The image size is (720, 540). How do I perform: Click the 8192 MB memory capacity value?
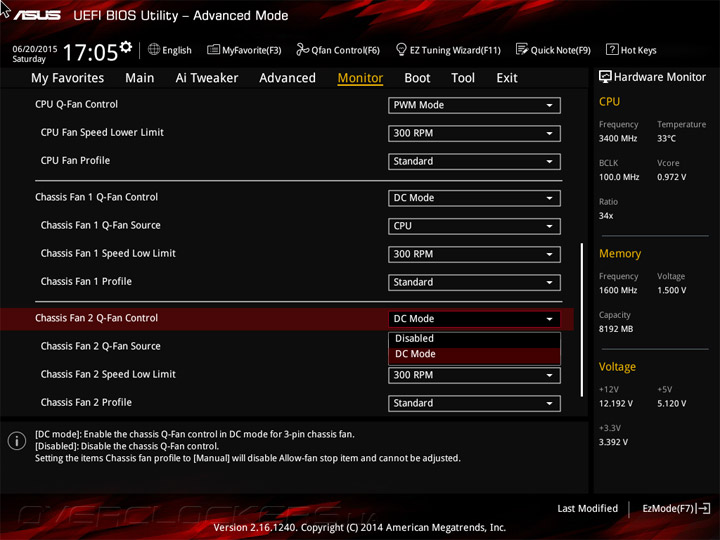pyautogui.click(x=616, y=329)
